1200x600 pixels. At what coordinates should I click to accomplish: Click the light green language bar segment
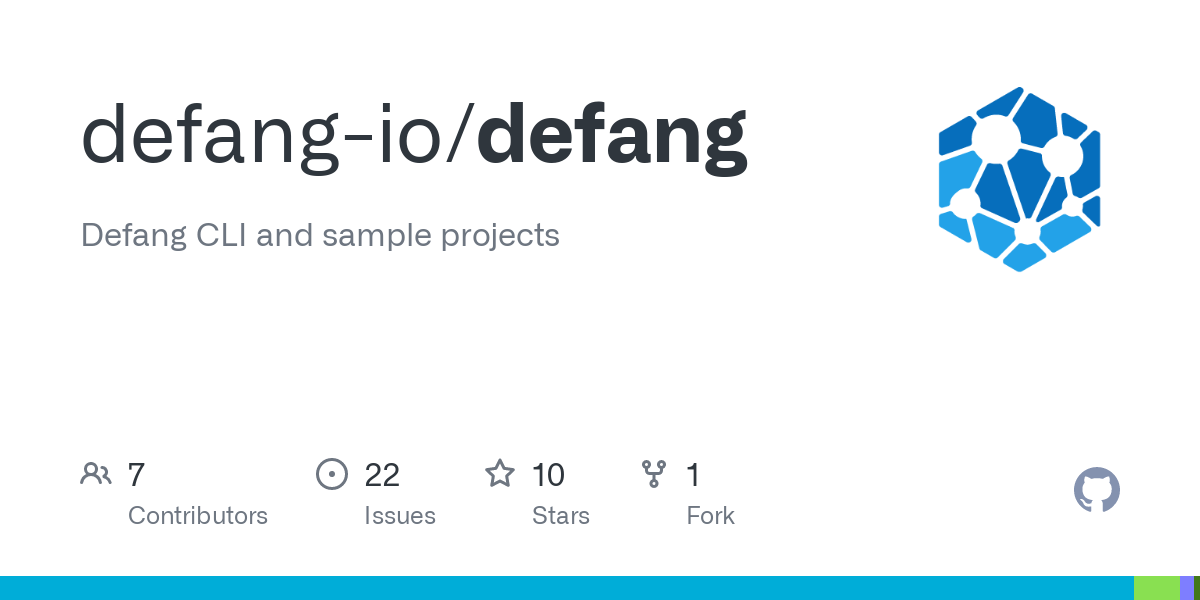1156,588
